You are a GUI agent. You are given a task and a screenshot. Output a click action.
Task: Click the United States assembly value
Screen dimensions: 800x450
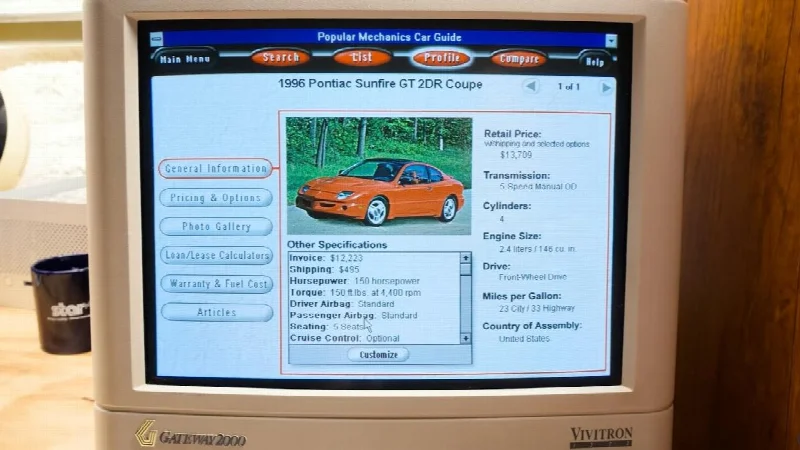pyautogui.click(x=524, y=339)
